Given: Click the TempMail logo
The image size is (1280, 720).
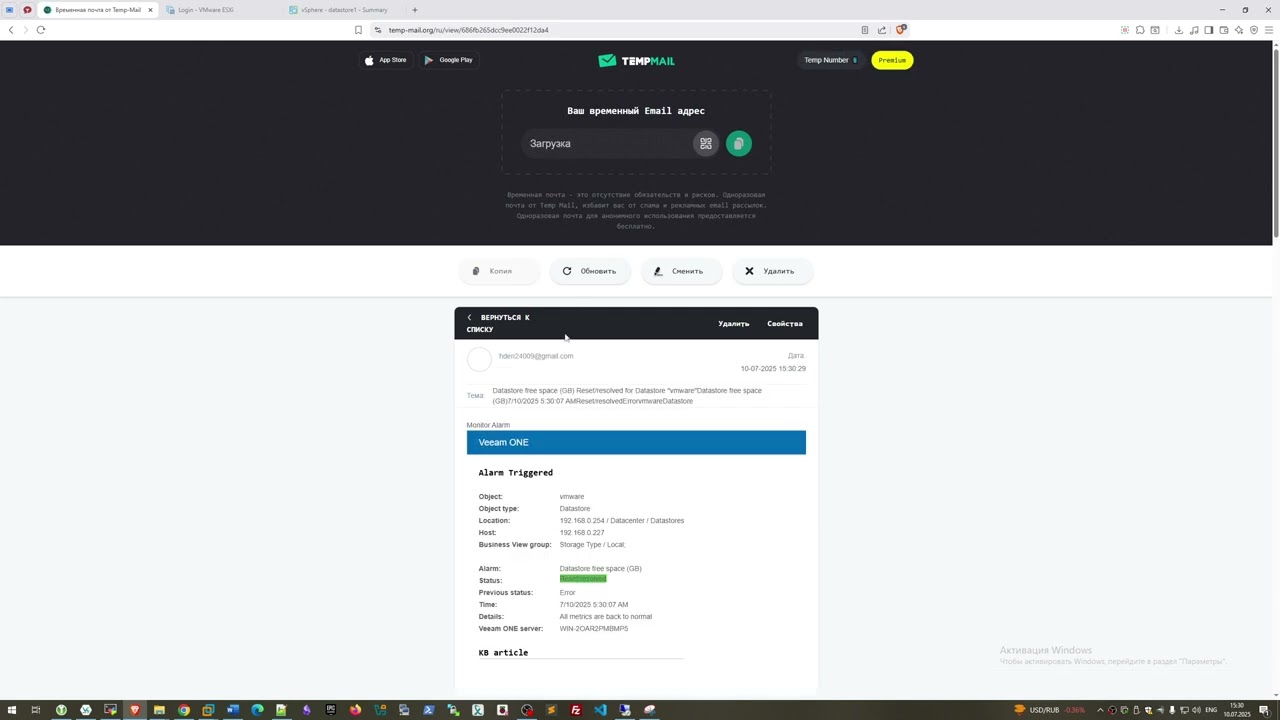Looking at the screenshot, I should [x=636, y=60].
